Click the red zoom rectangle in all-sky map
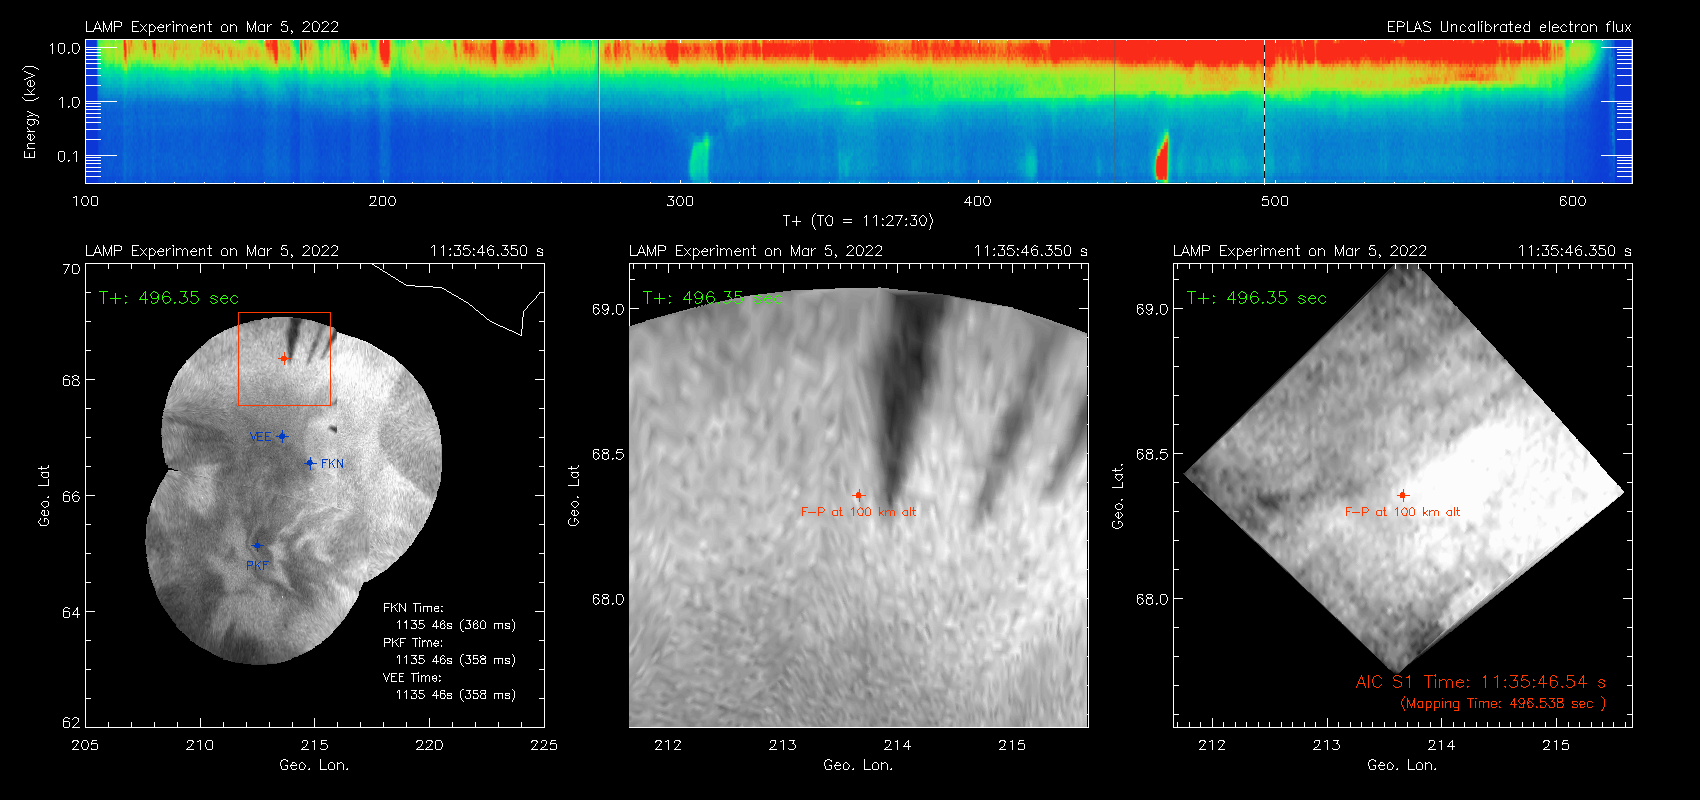 pyautogui.click(x=284, y=359)
